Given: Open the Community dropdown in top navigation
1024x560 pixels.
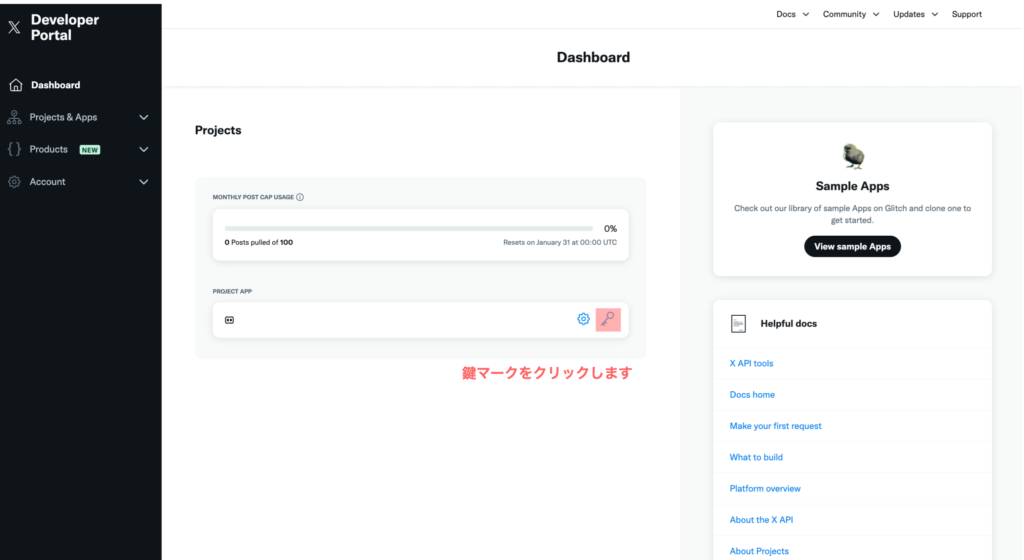Looking at the screenshot, I should 850,14.
